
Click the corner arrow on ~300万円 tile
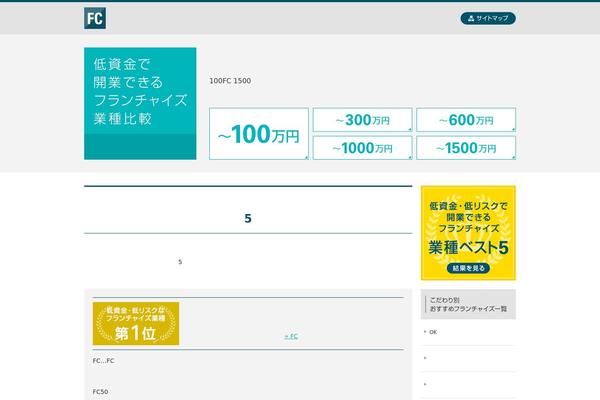point(409,129)
